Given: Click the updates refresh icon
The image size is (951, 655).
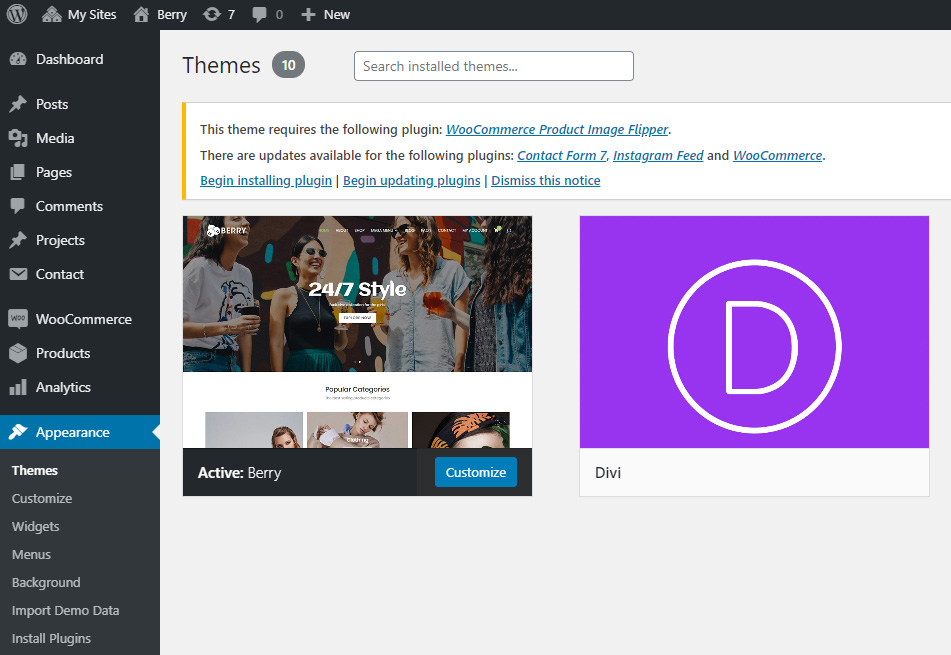Looking at the screenshot, I should (x=212, y=15).
